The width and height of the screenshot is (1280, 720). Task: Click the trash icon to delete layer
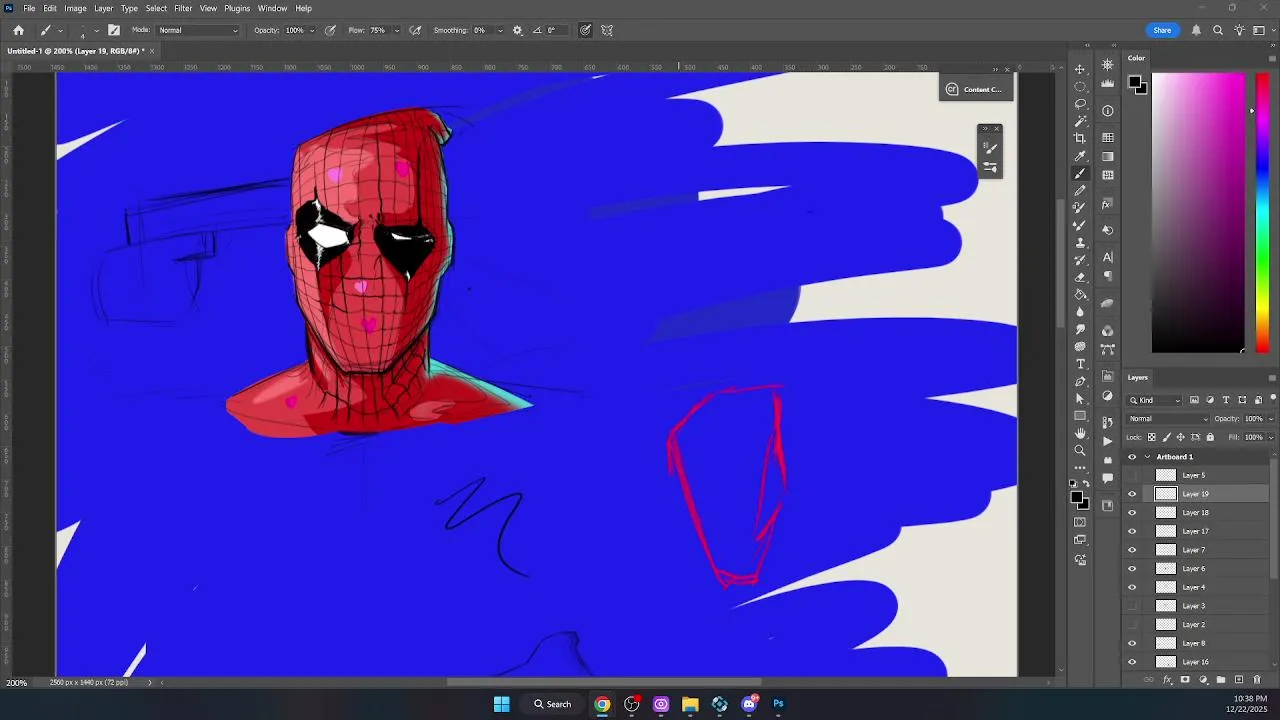tap(1257, 680)
